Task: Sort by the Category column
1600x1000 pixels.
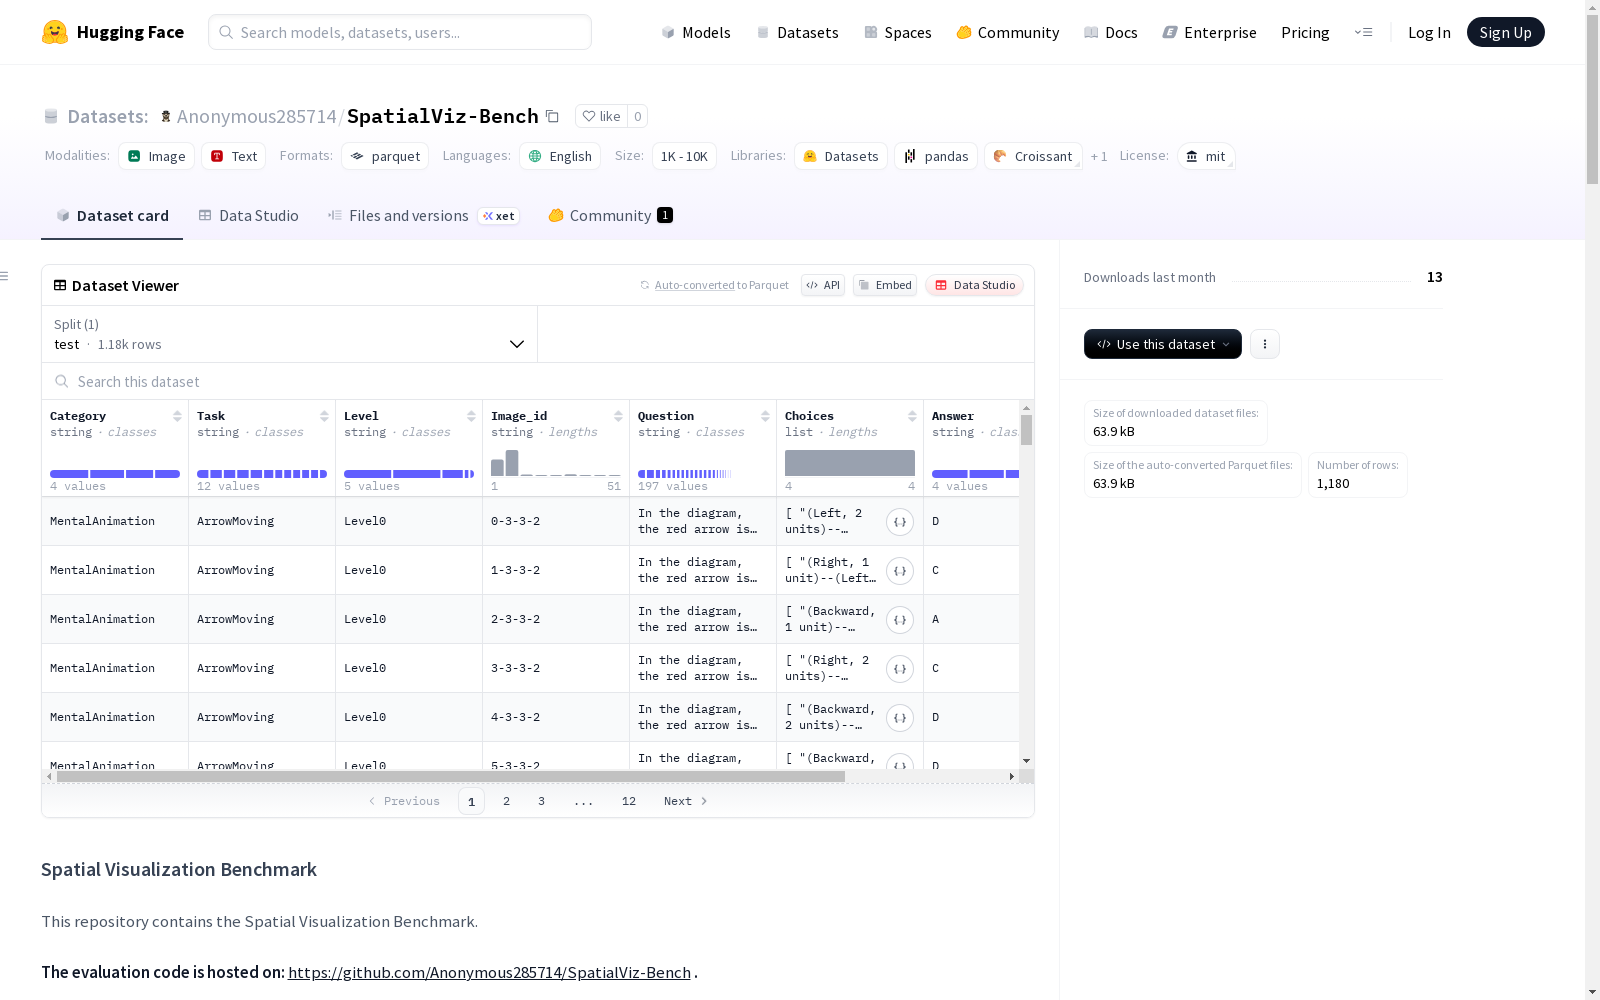Action: [177, 416]
